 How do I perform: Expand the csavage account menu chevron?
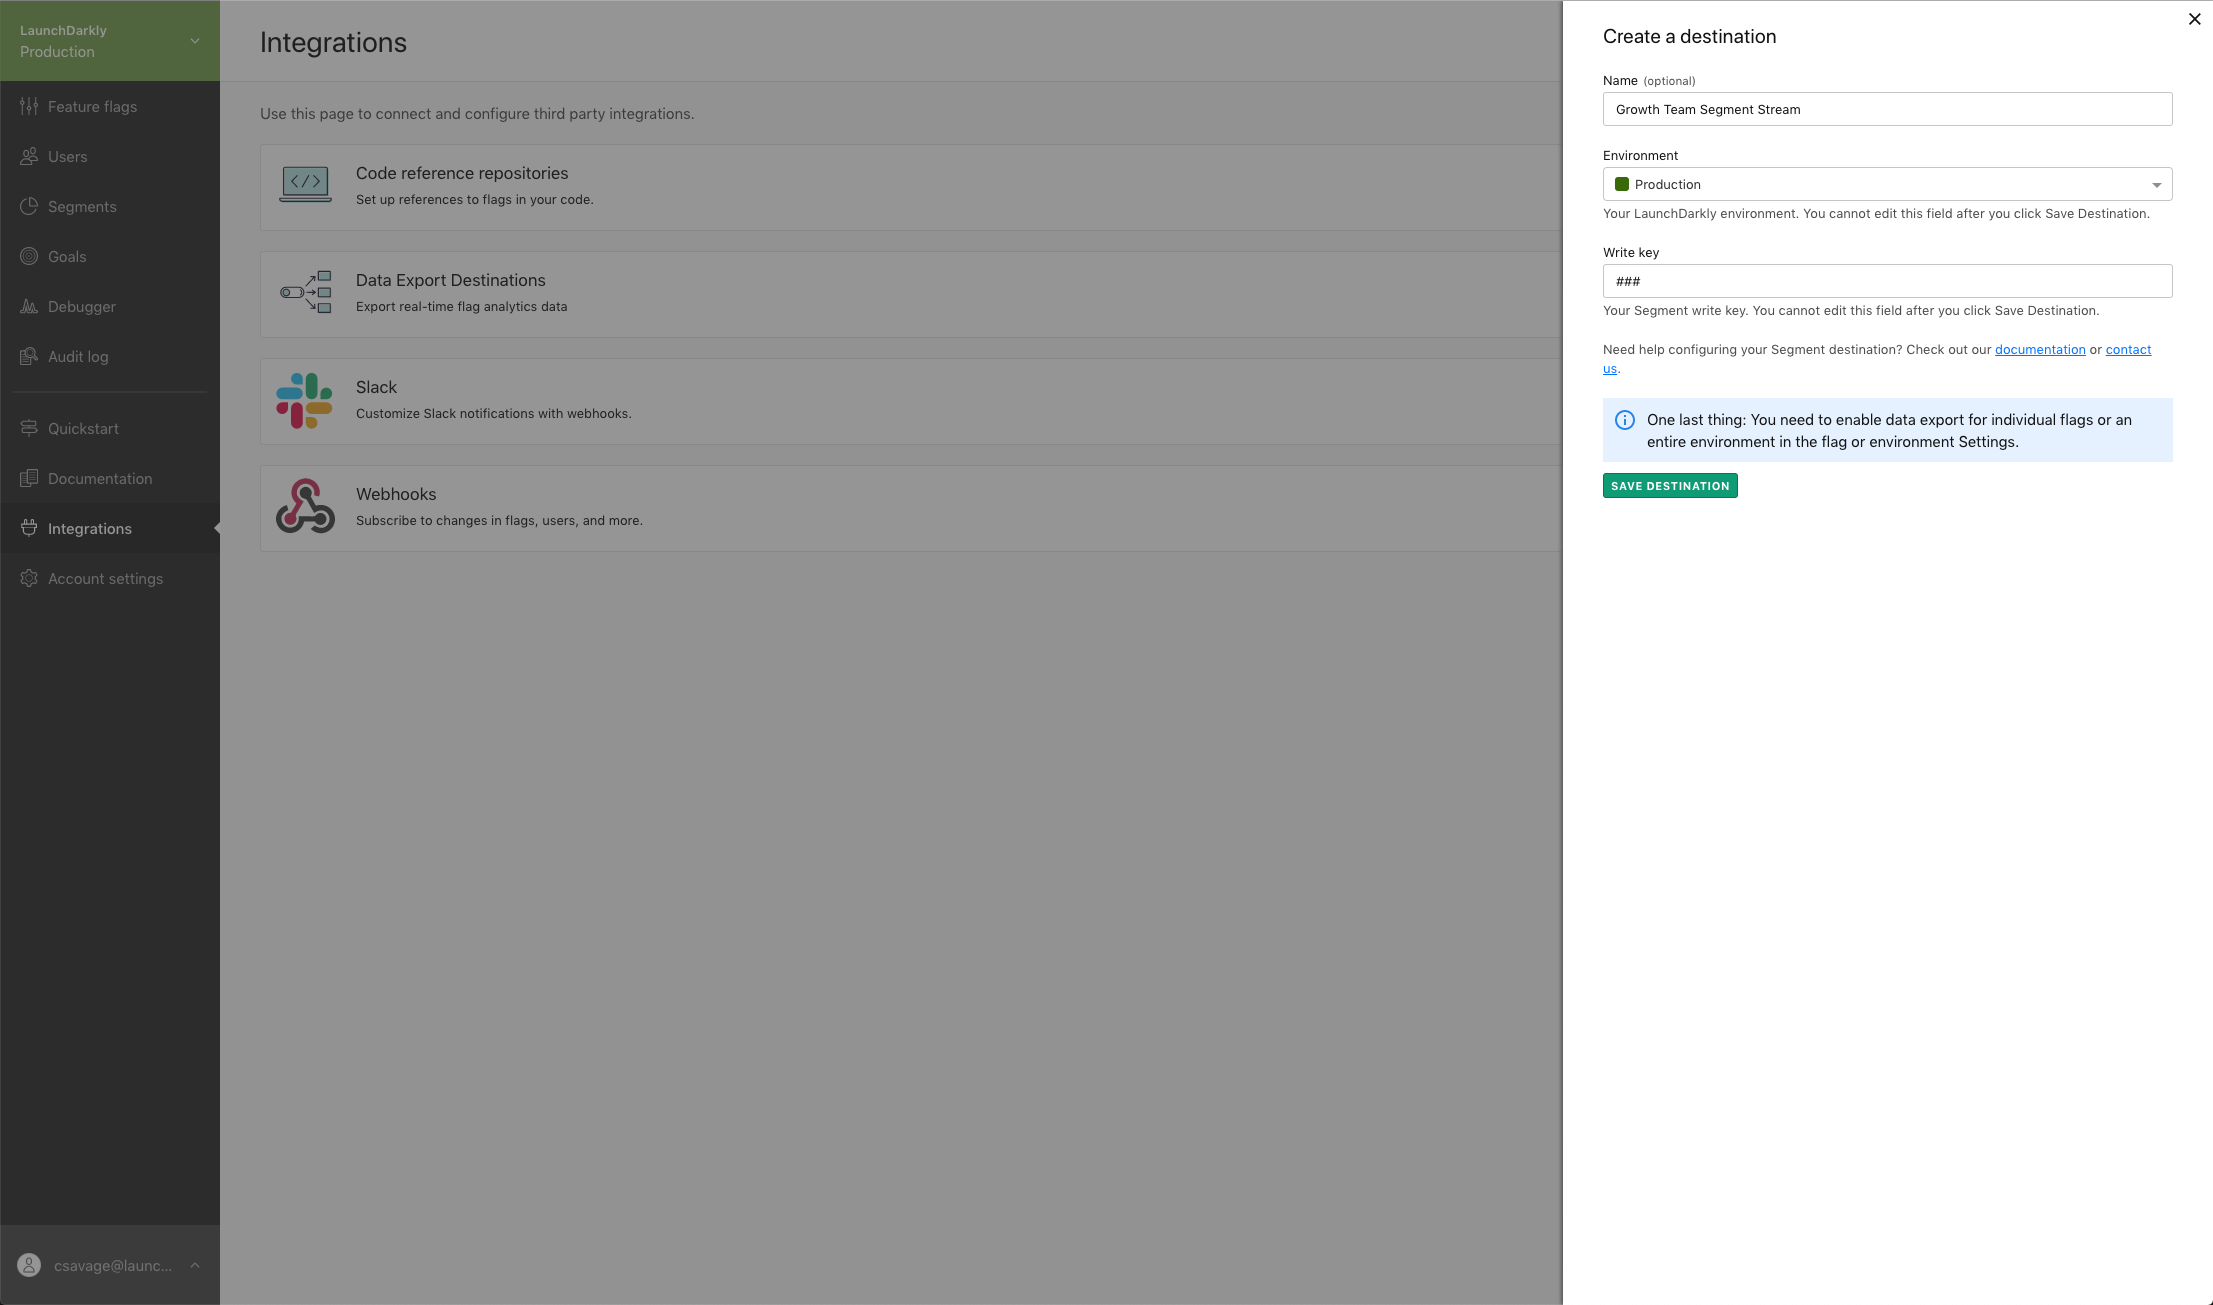click(195, 1265)
